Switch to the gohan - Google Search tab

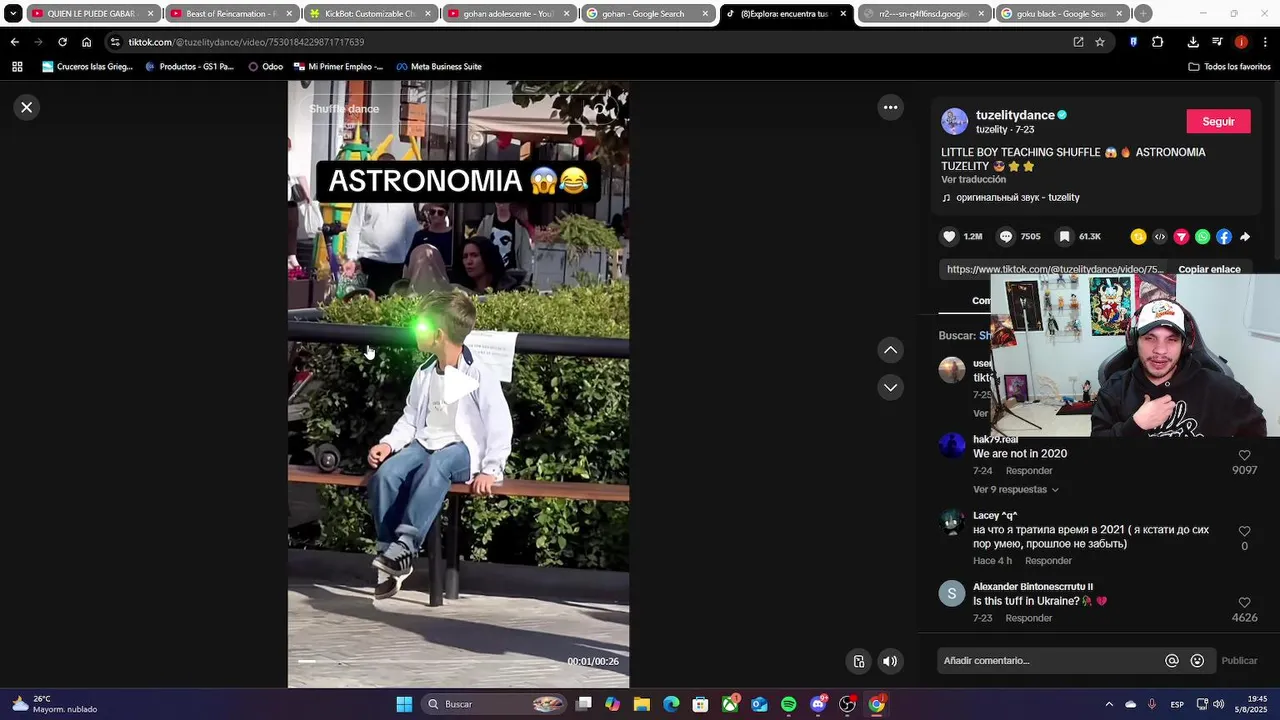647,14
